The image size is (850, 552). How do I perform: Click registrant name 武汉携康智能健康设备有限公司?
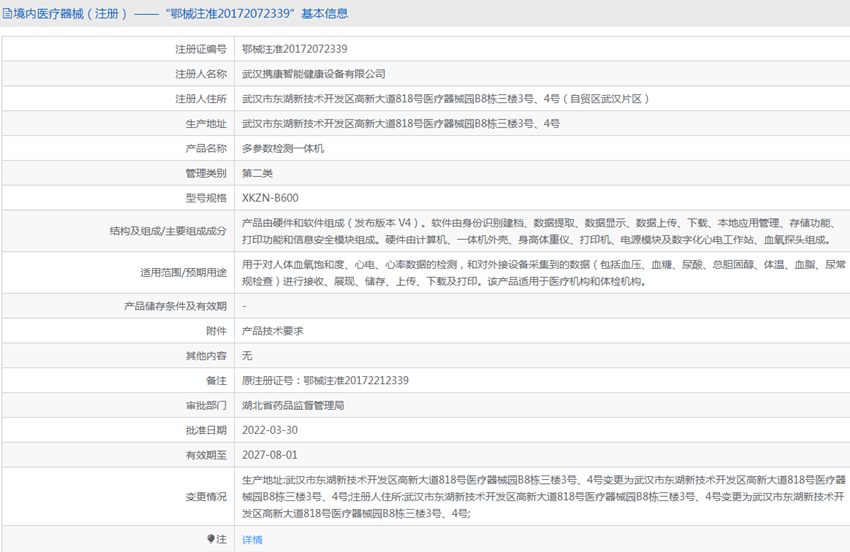[314, 74]
